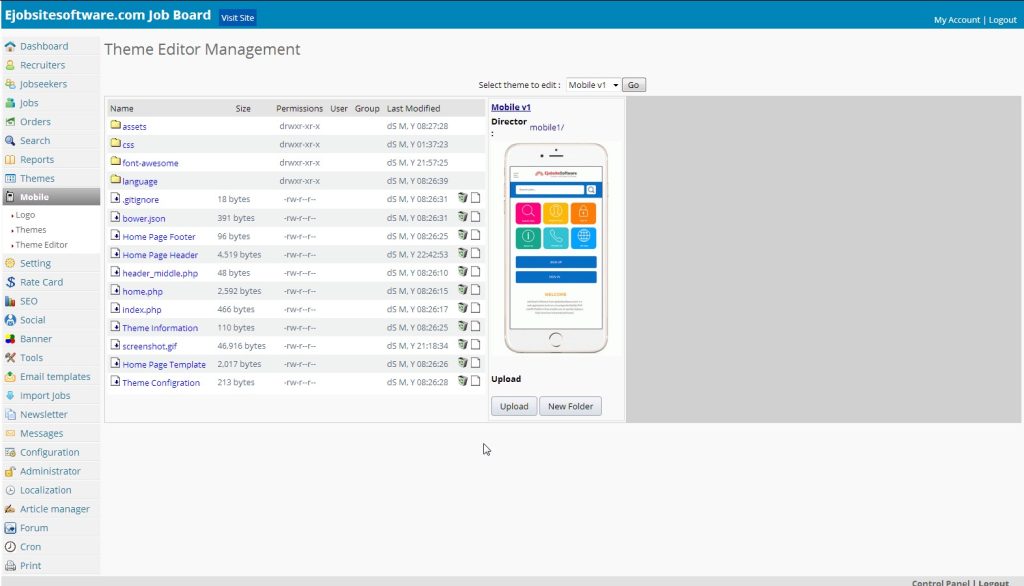The width and height of the screenshot is (1024, 586).
Task: Click the Go button next to theme selector
Action: [633, 85]
